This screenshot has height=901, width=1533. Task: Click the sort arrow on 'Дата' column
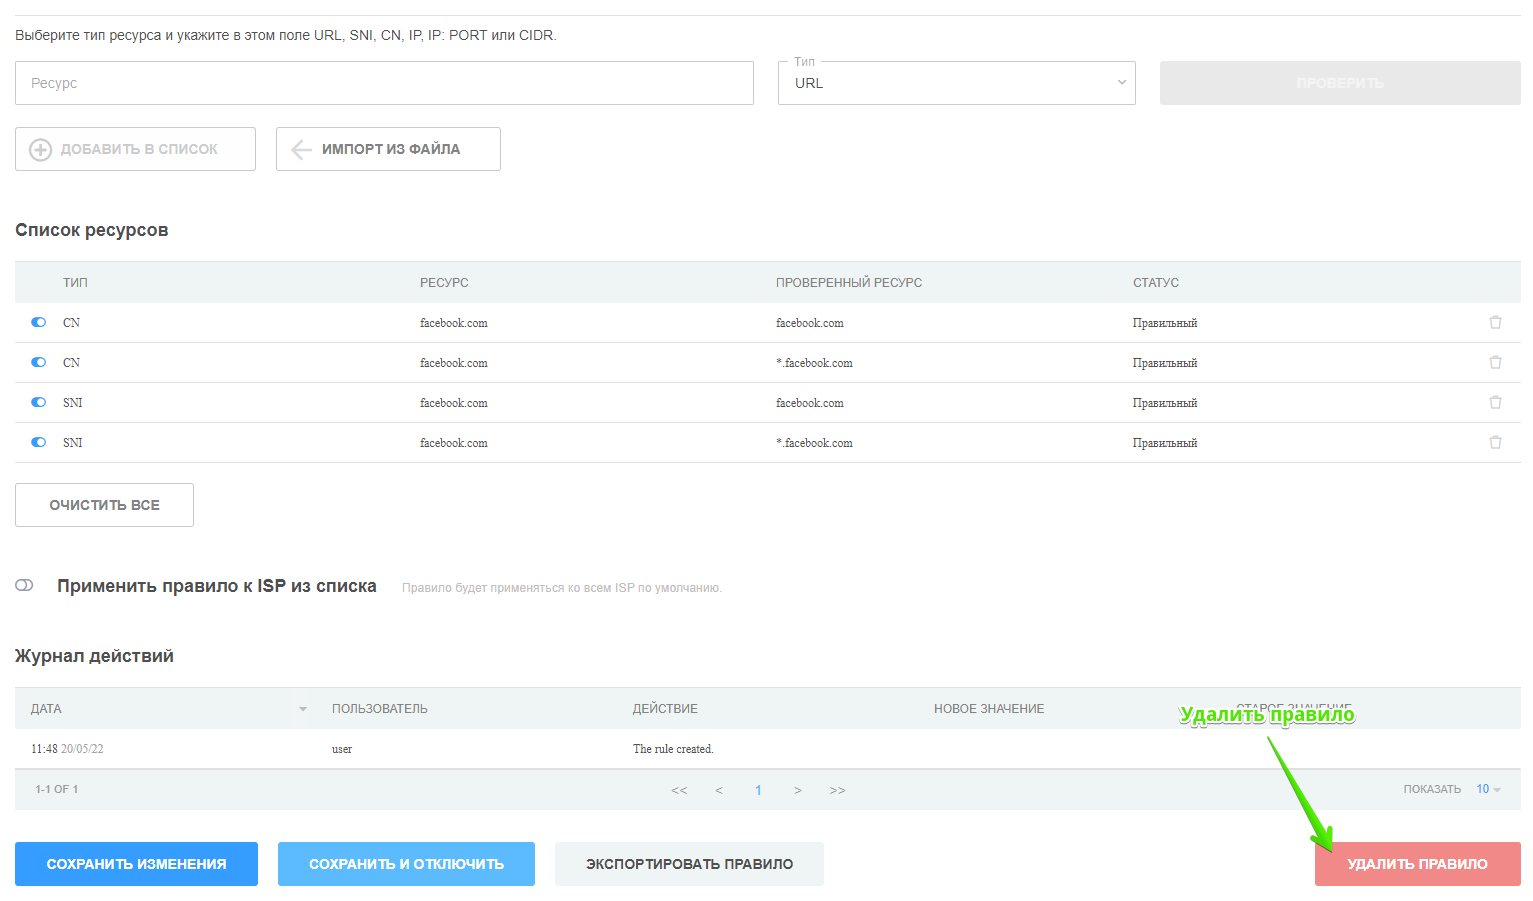click(303, 709)
